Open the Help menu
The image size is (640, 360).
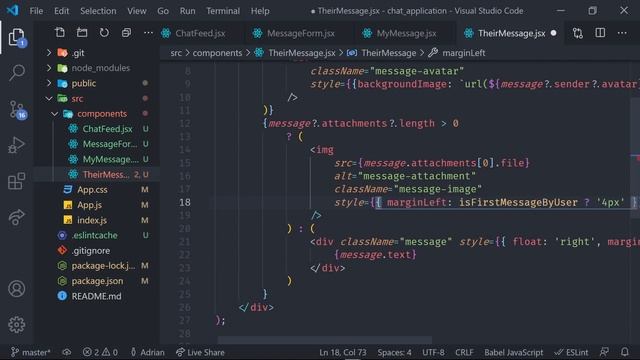pyautogui.click(x=260, y=11)
